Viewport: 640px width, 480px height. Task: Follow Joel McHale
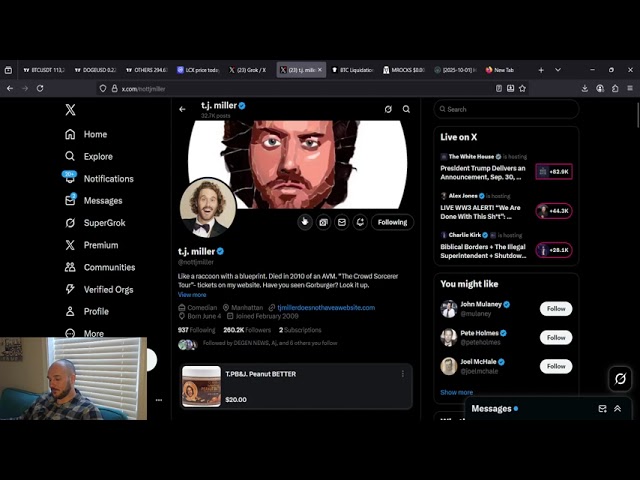(556, 367)
